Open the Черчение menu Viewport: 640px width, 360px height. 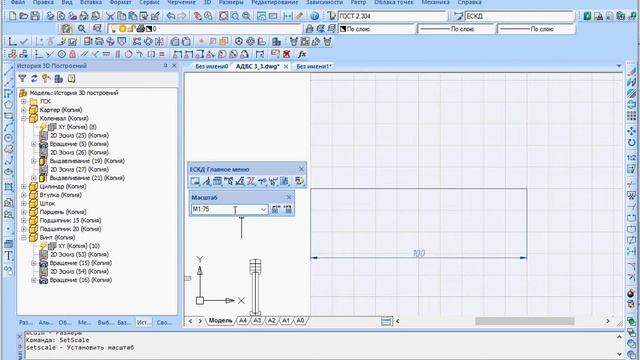181,2
